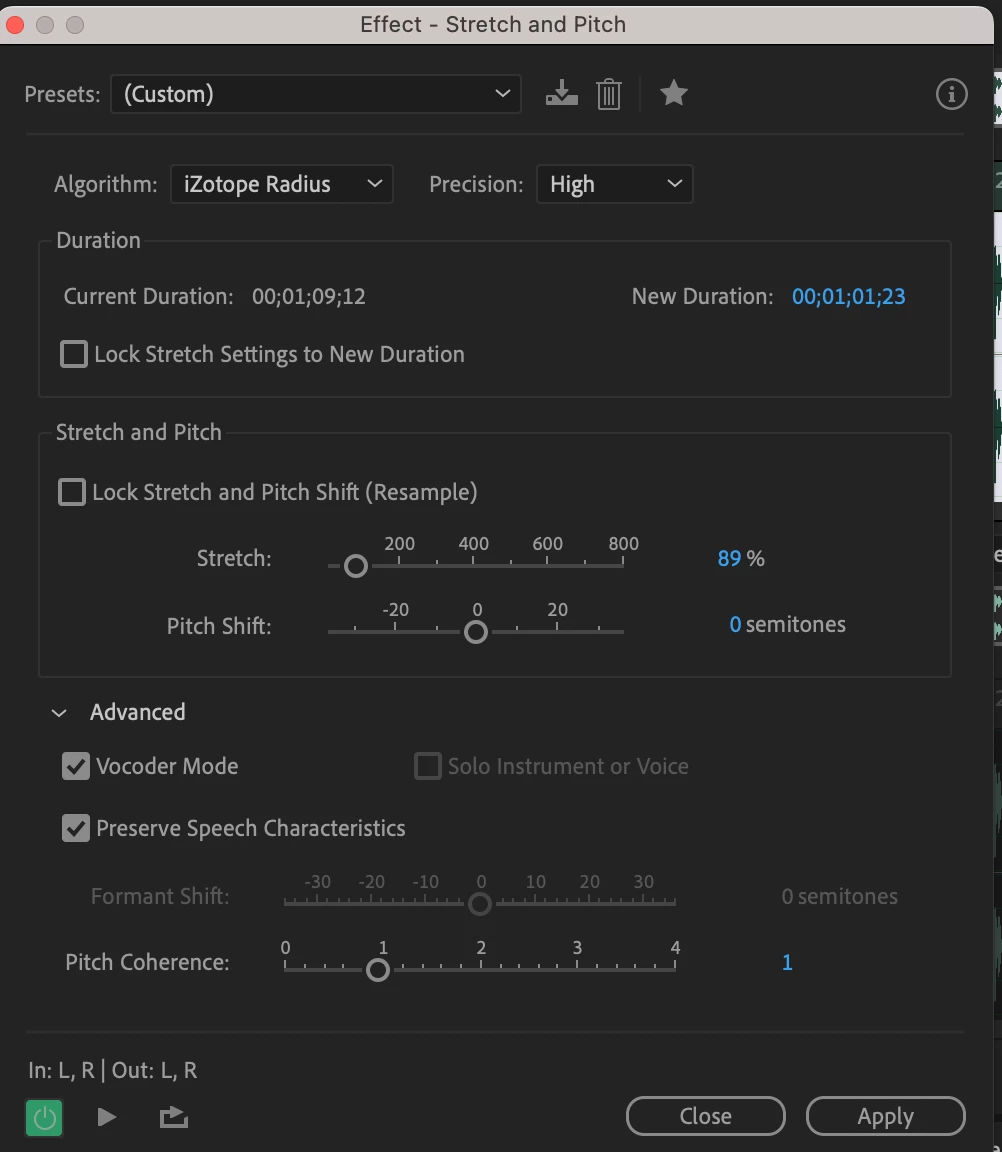Click the Pitch Coherence slider handle
1002x1152 pixels.
coord(377,969)
